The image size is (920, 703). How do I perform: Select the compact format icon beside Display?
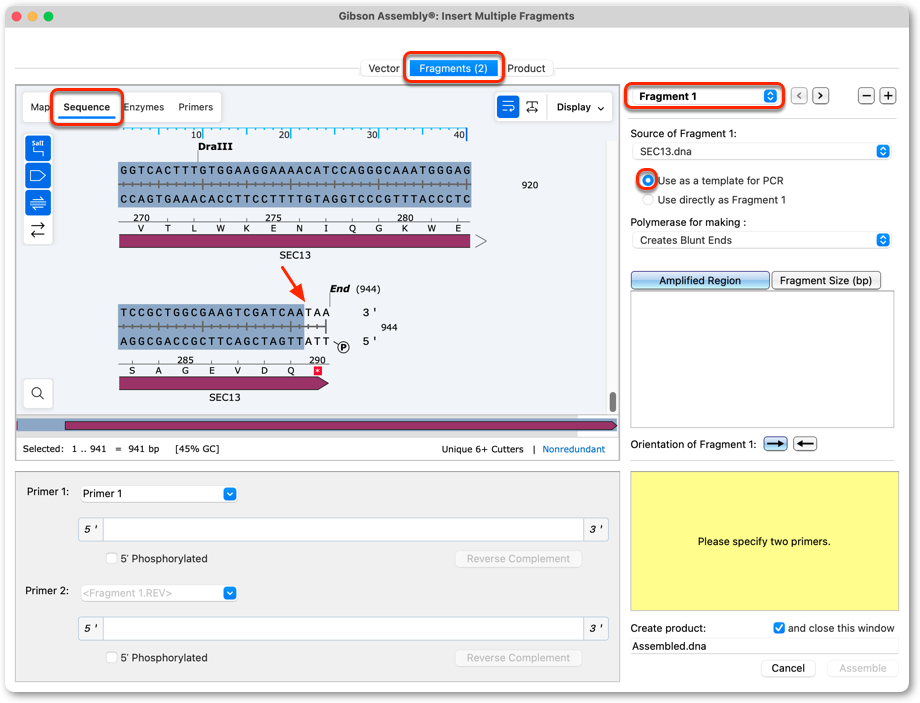tap(532, 107)
